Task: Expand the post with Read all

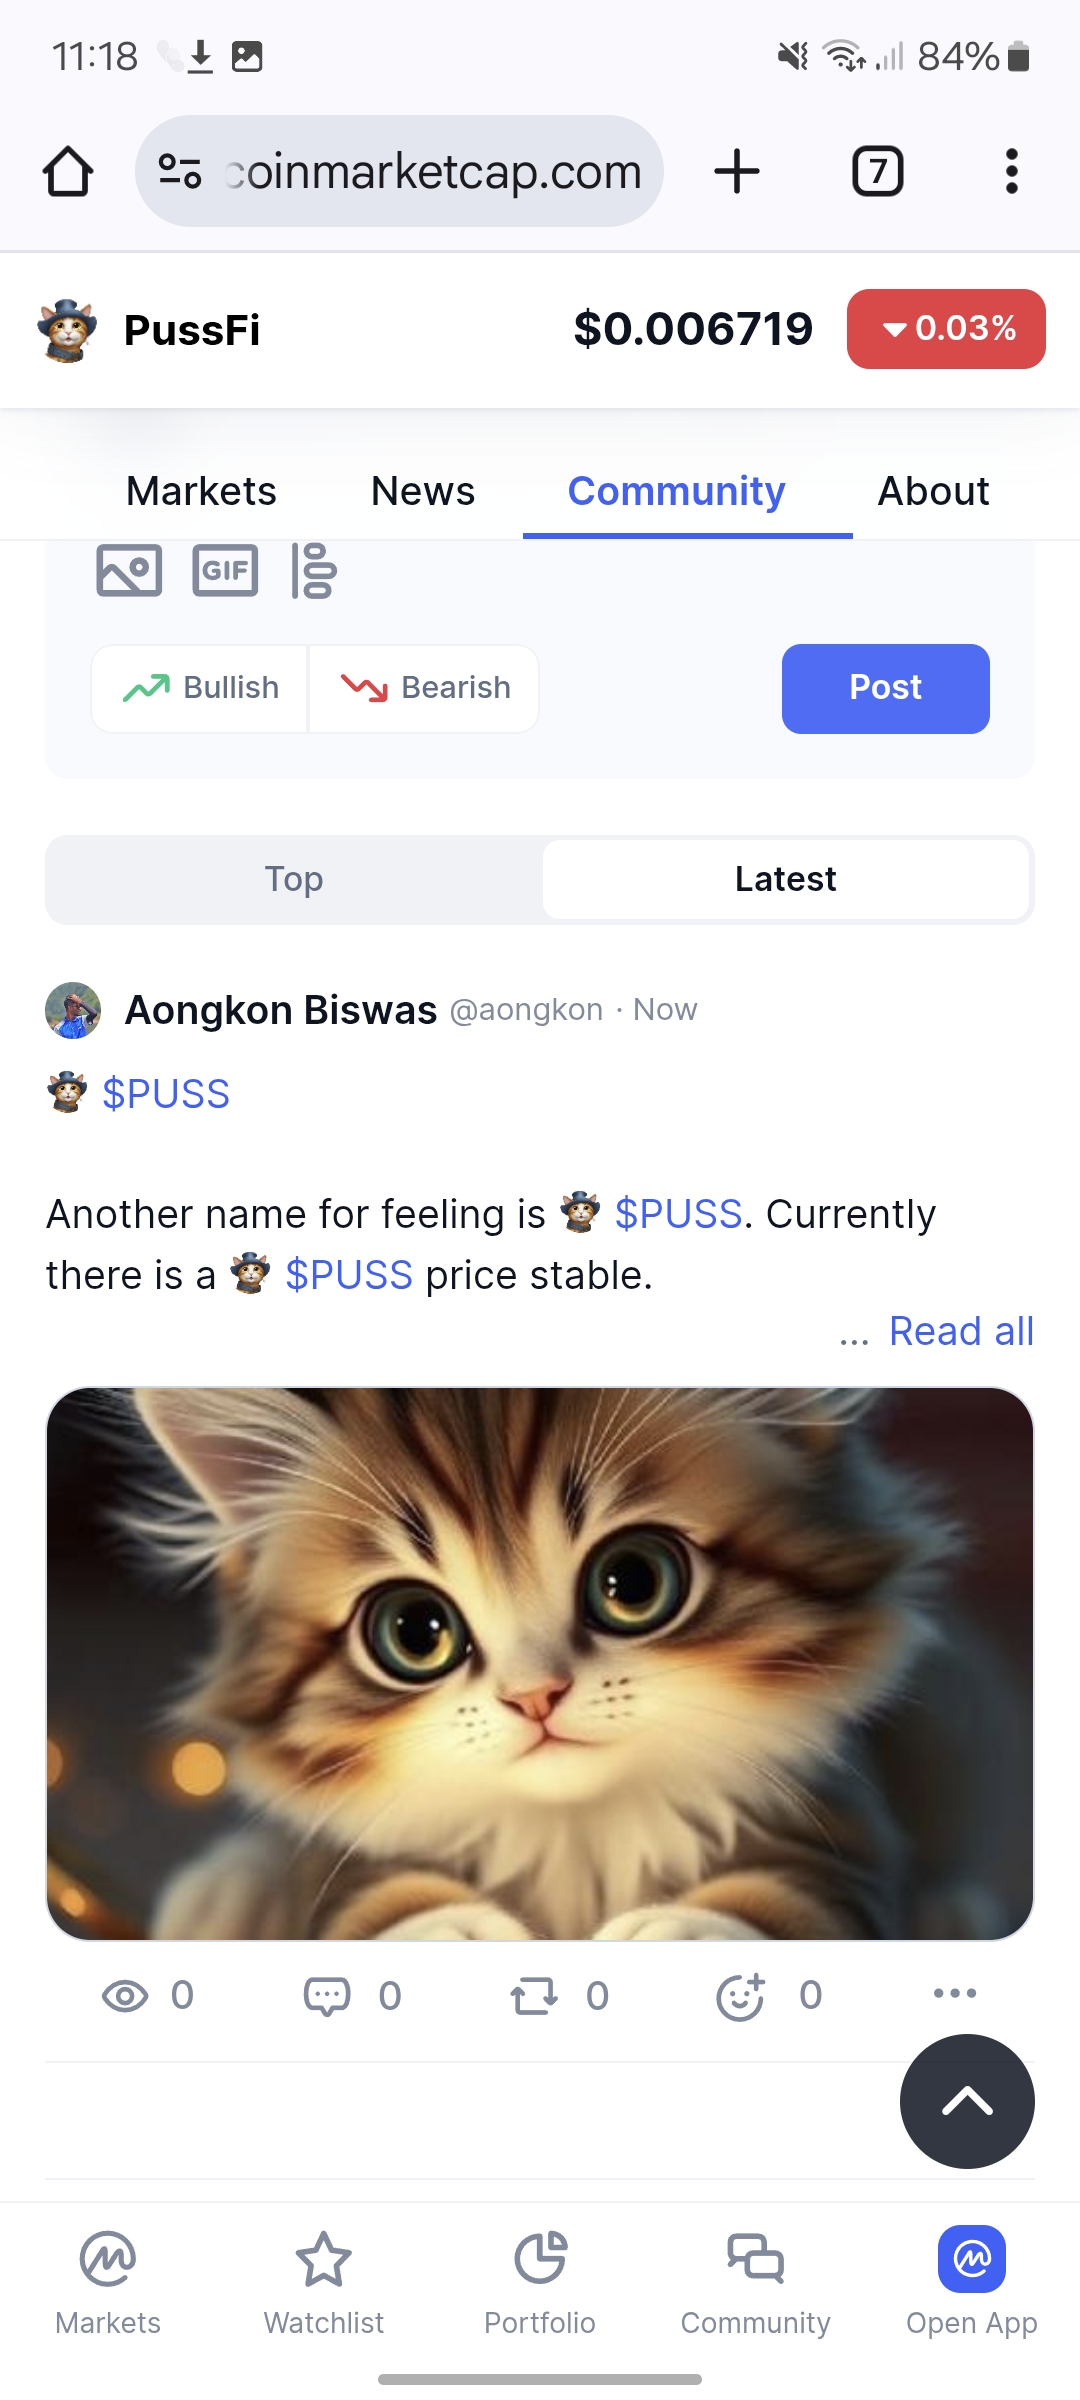Action: 961,1331
